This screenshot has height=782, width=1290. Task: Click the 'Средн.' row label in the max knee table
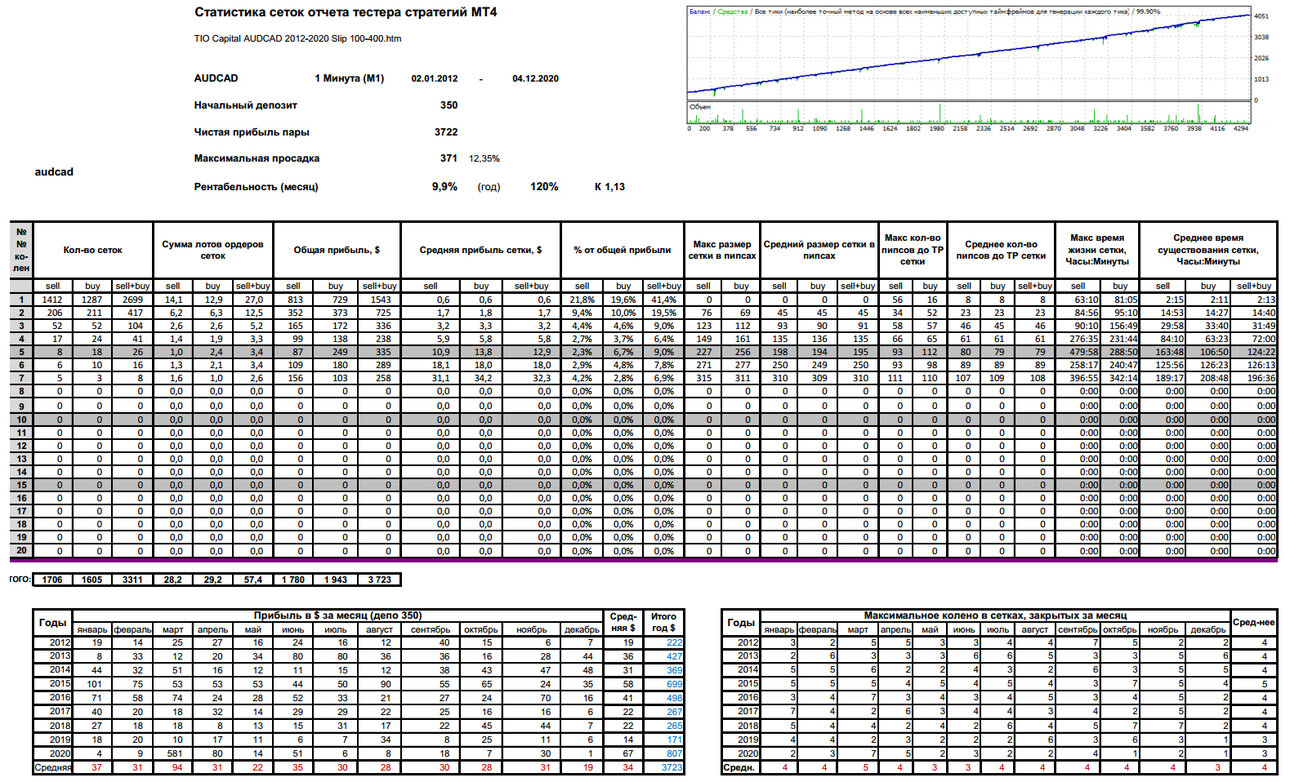click(x=741, y=767)
